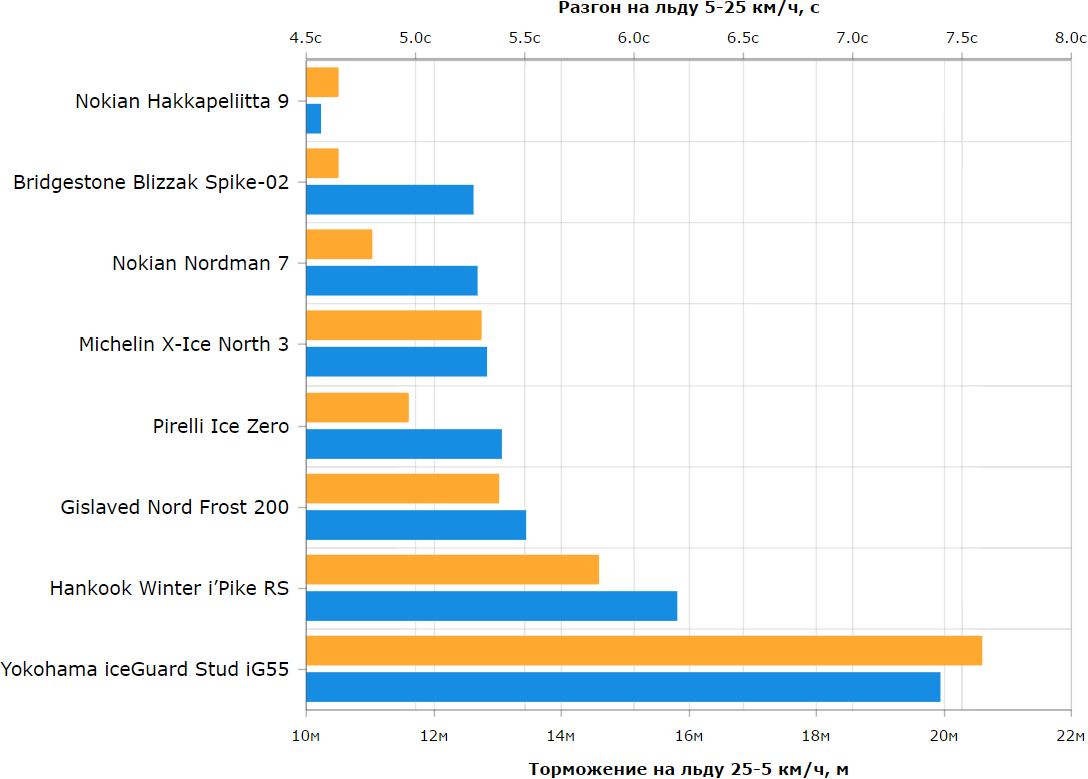The image size is (1088, 779).
Task: Click the '10м' bottom axis tick label
Action: pos(306,735)
